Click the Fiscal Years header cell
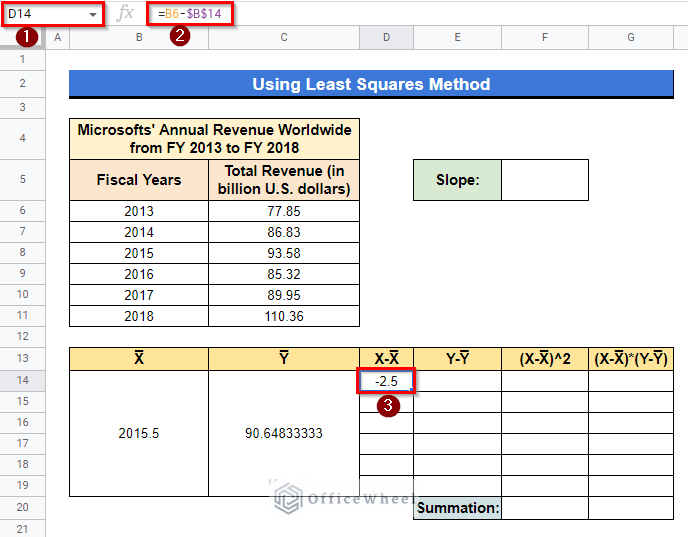 pyautogui.click(x=139, y=180)
